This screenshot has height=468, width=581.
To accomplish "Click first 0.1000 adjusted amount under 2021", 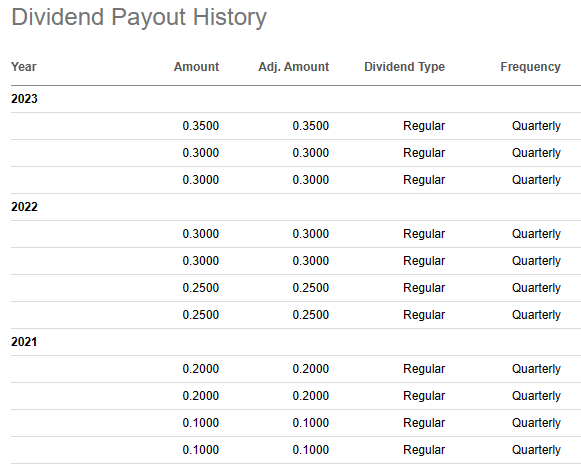I will [311, 423].
